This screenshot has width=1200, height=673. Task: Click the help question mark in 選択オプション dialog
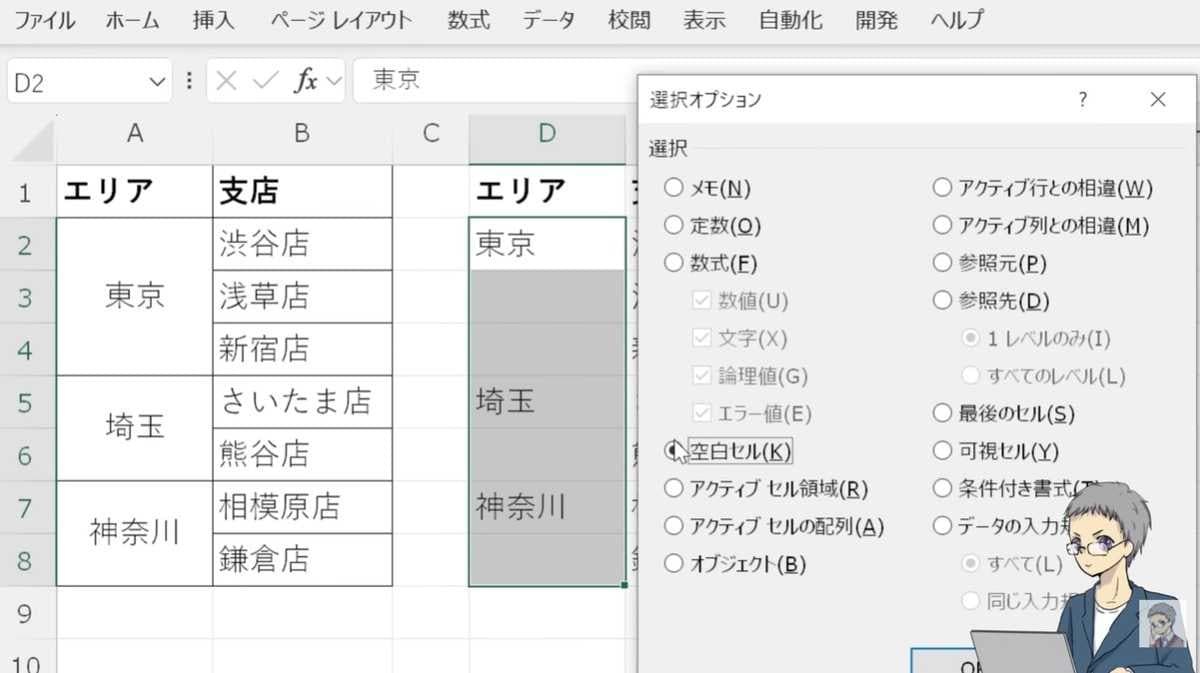tap(1083, 100)
